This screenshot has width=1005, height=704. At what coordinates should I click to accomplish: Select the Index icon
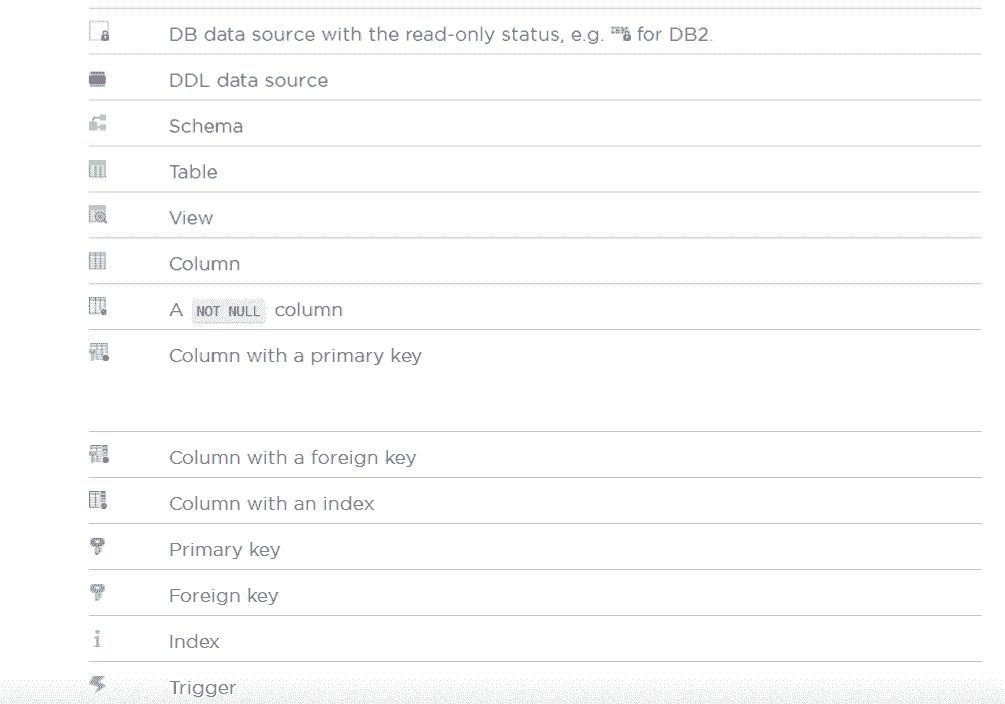tap(97, 641)
